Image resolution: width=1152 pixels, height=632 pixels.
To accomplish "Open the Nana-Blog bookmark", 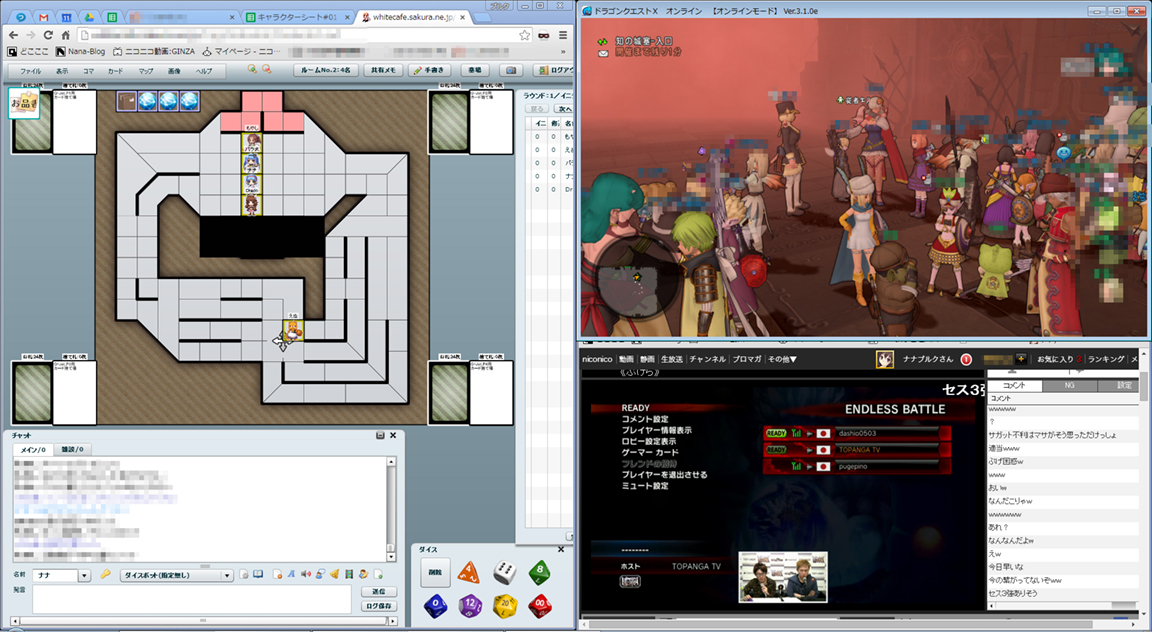I will point(80,51).
